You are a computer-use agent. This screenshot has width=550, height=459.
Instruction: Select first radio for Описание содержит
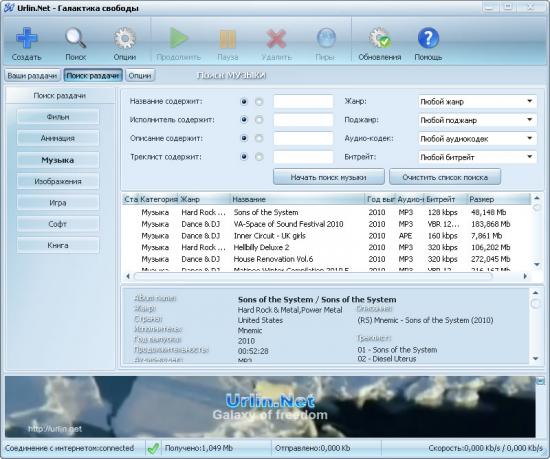[x=244, y=138]
